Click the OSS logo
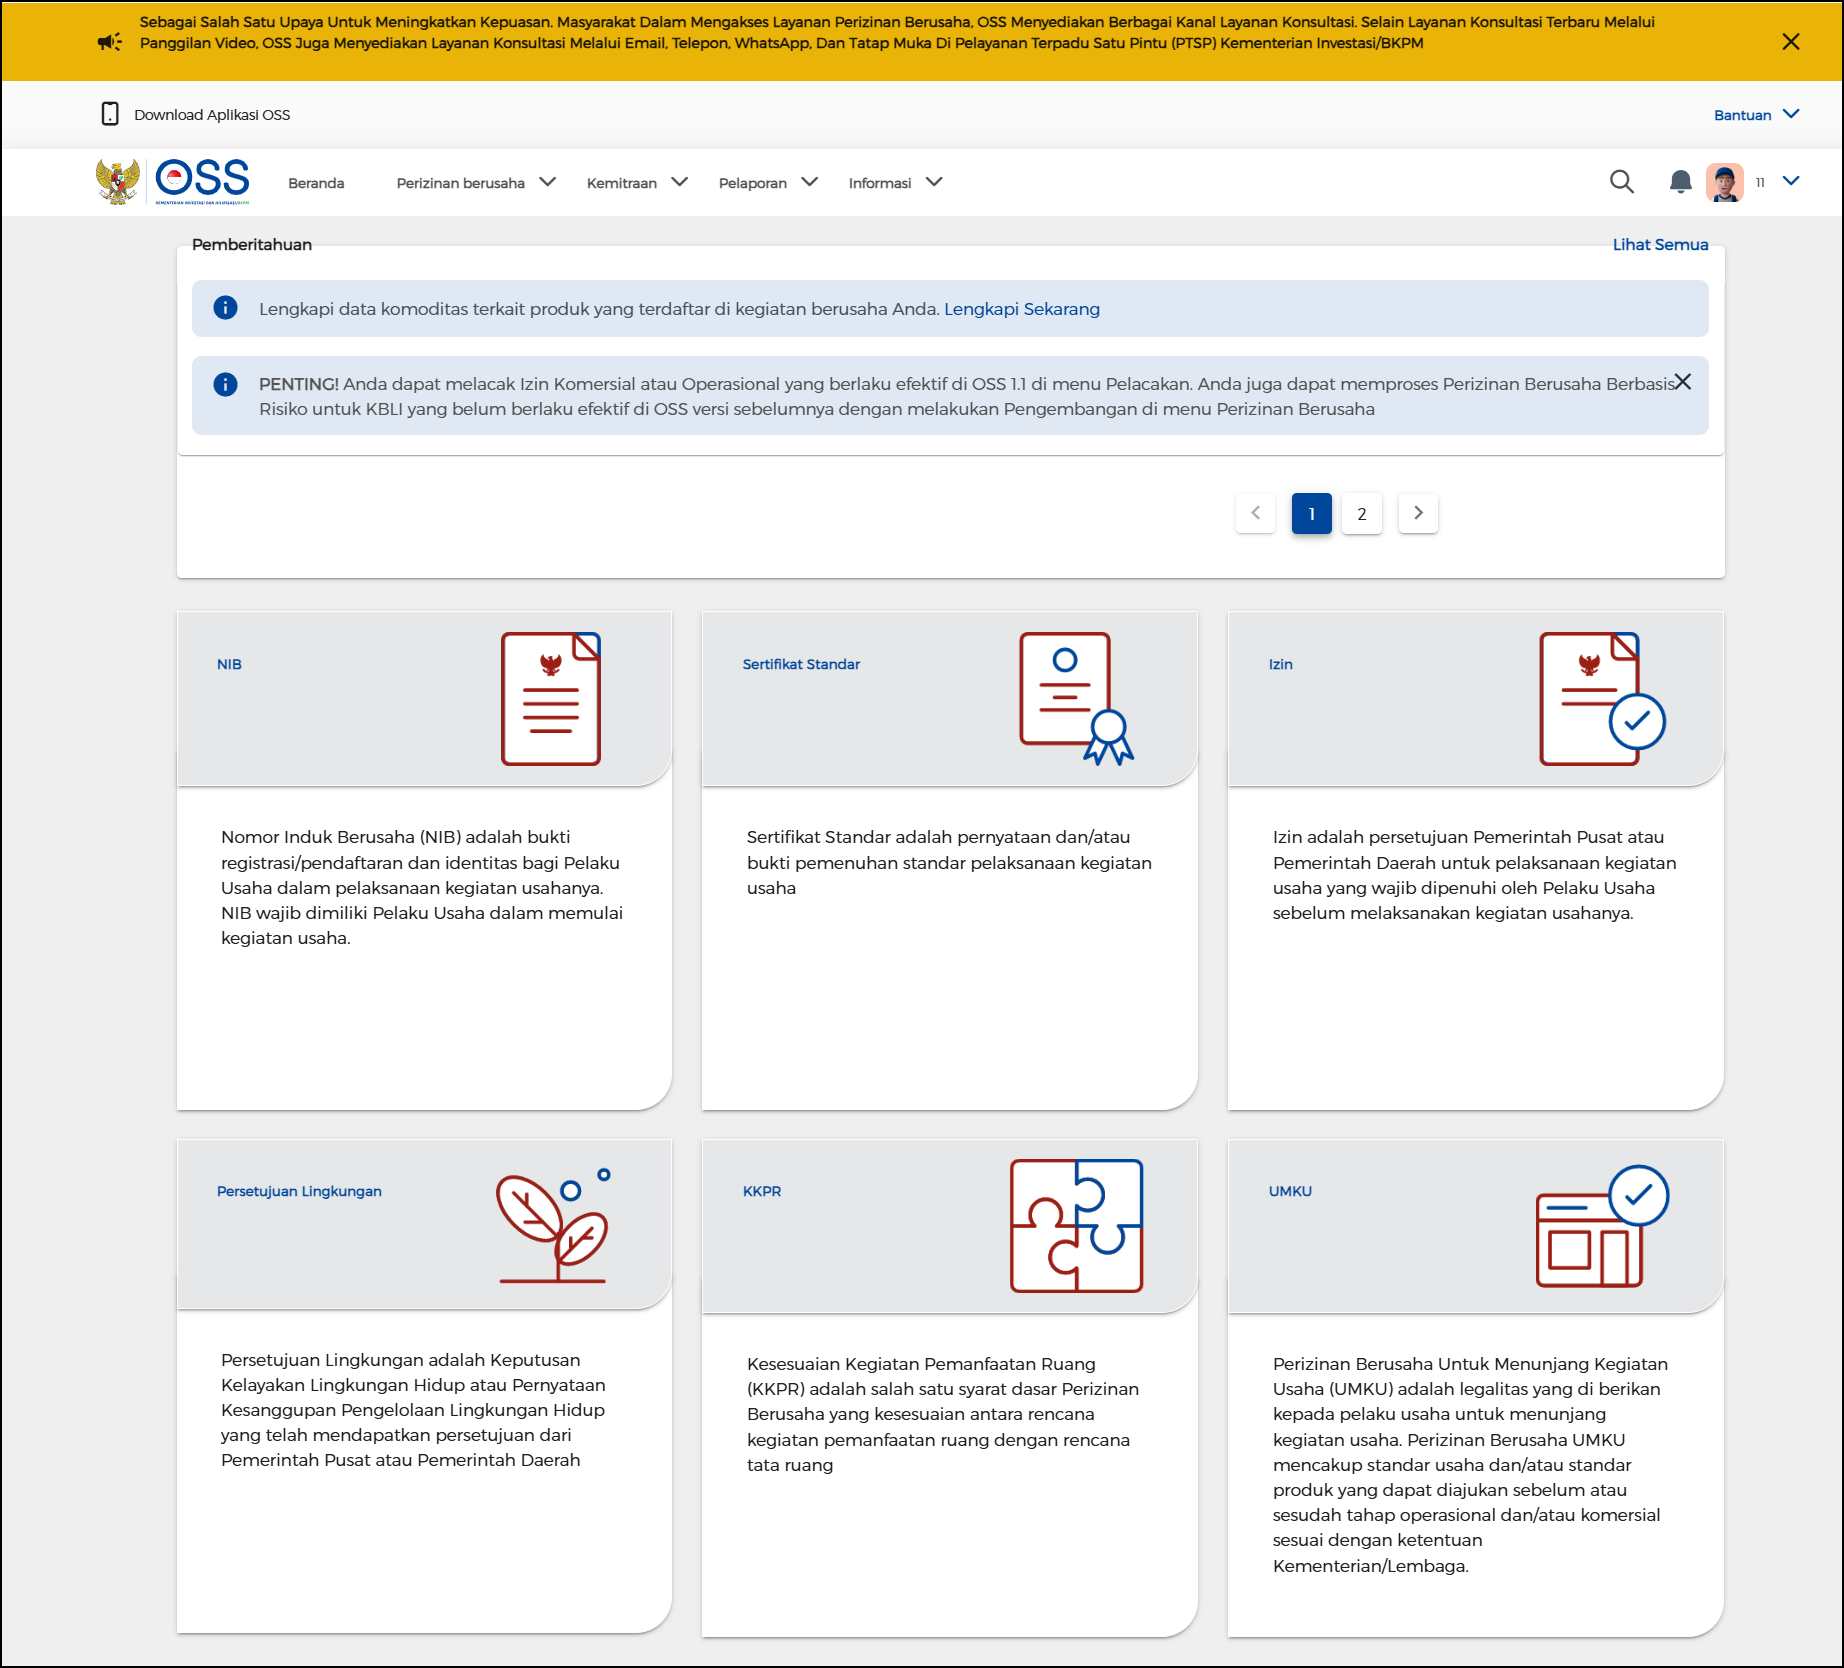This screenshot has height=1668, width=1844. point(202,181)
